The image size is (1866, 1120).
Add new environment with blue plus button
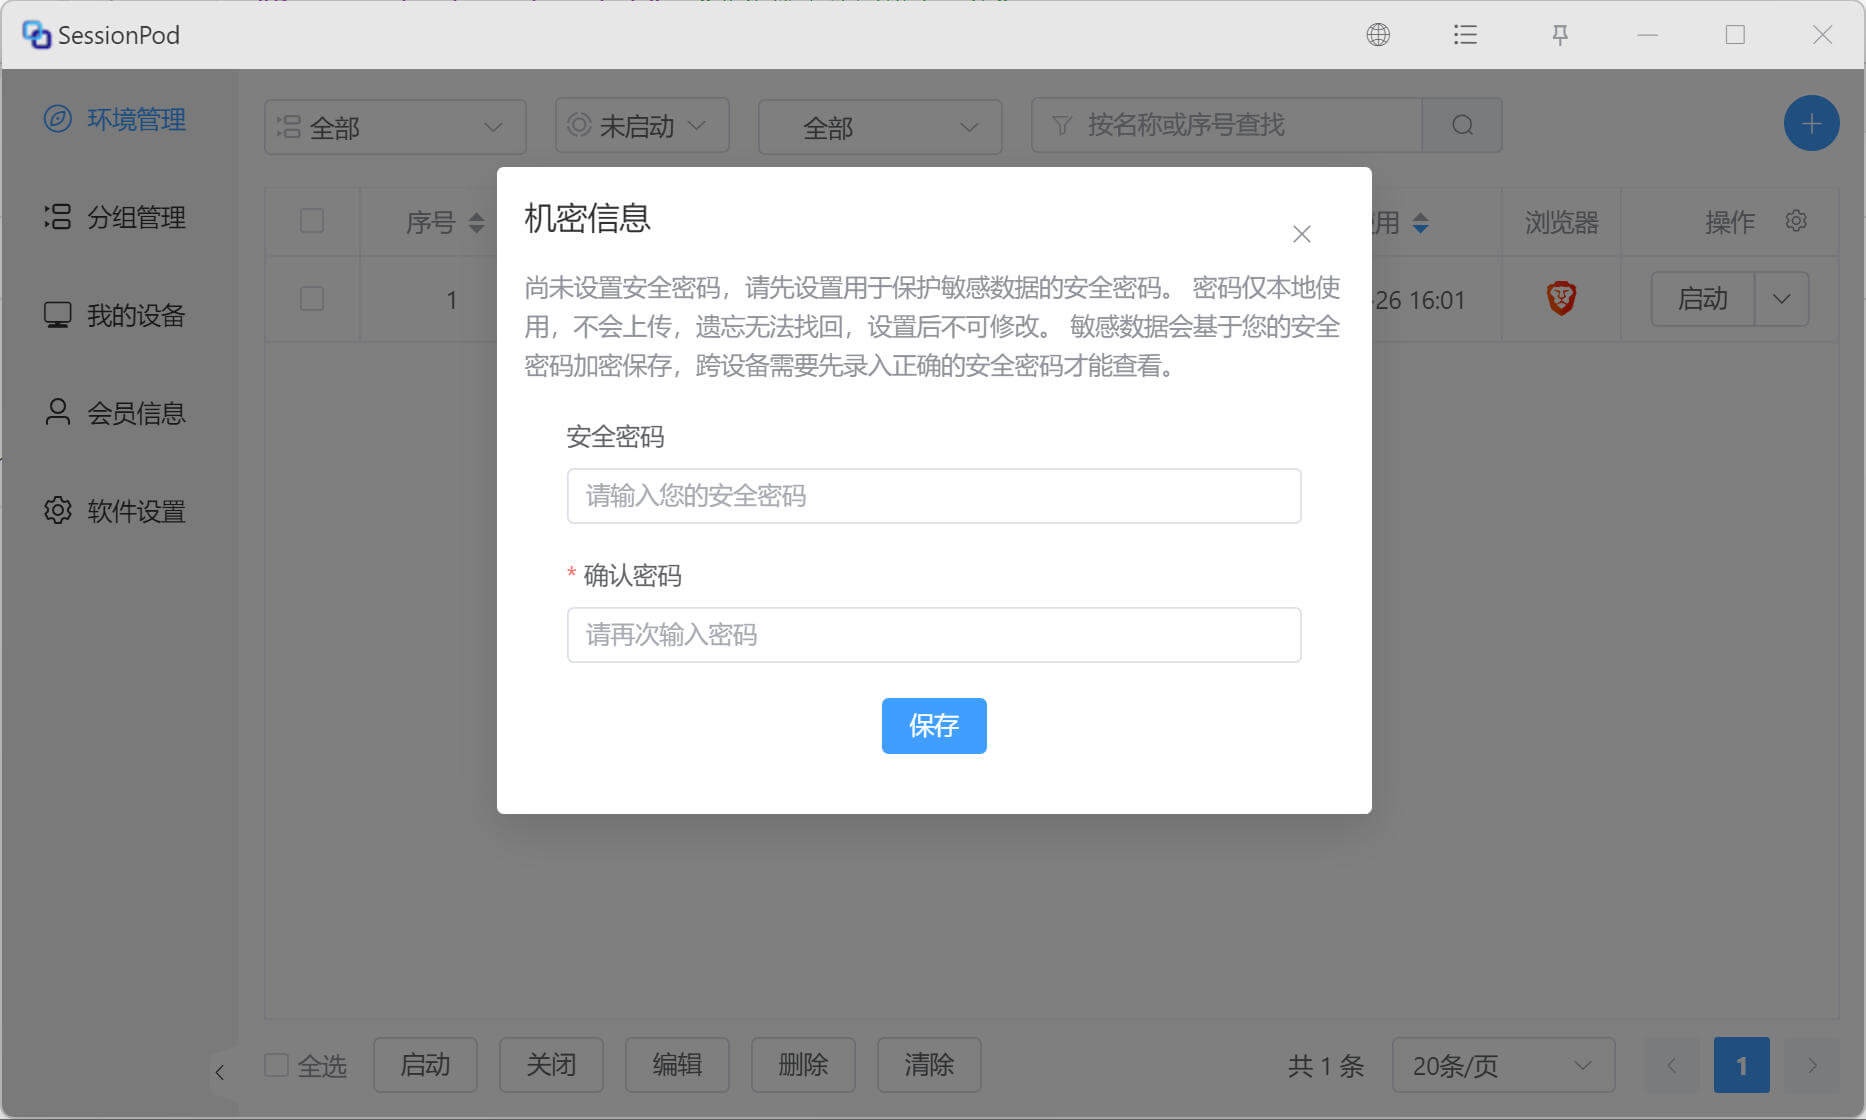[x=1811, y=124]
